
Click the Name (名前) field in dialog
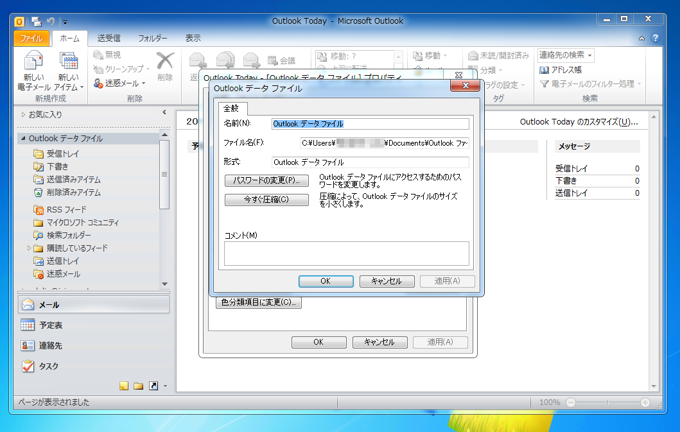point(370,124)
